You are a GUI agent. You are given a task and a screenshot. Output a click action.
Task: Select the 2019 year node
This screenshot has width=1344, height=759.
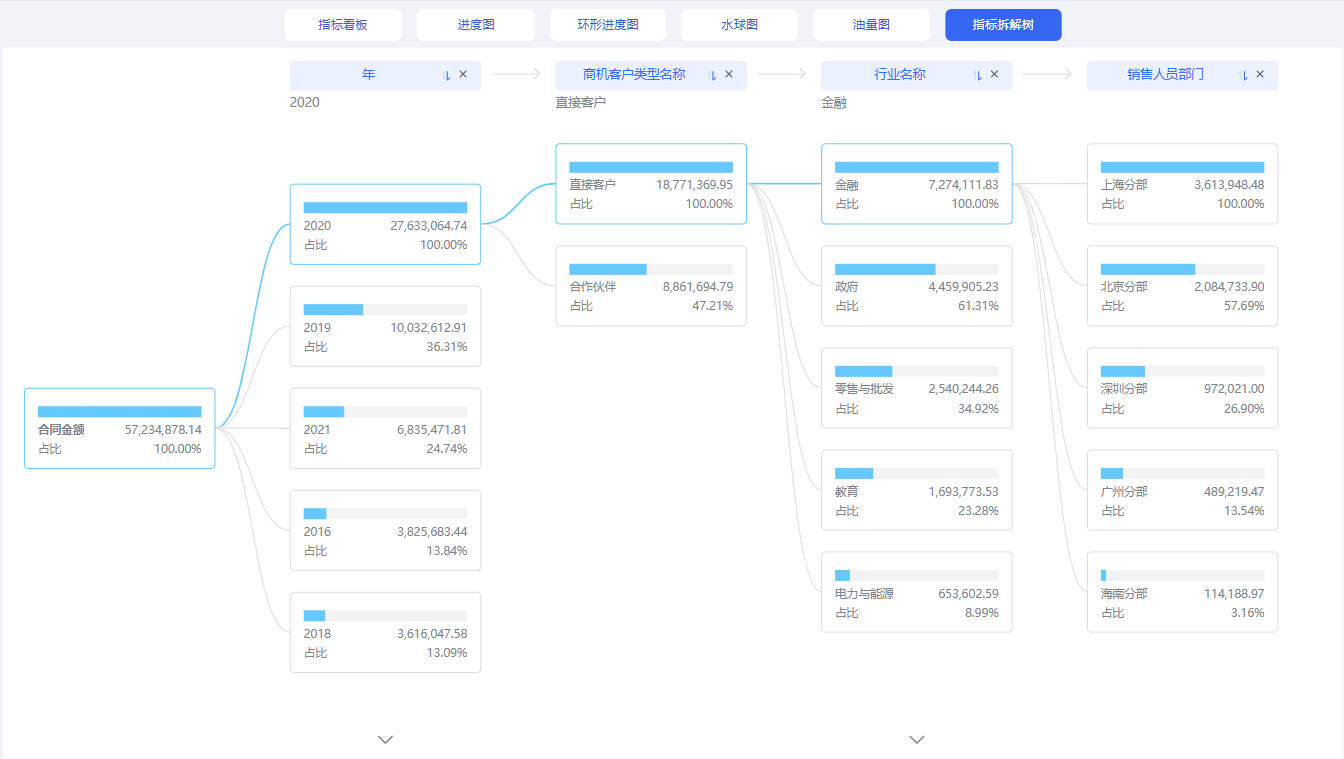coord(385,326)
